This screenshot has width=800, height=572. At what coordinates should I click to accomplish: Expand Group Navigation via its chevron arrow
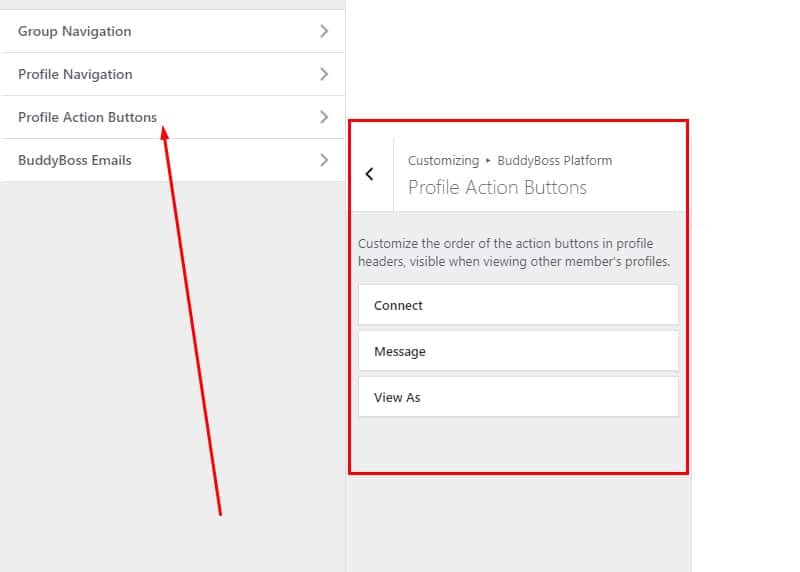(324, 31)
